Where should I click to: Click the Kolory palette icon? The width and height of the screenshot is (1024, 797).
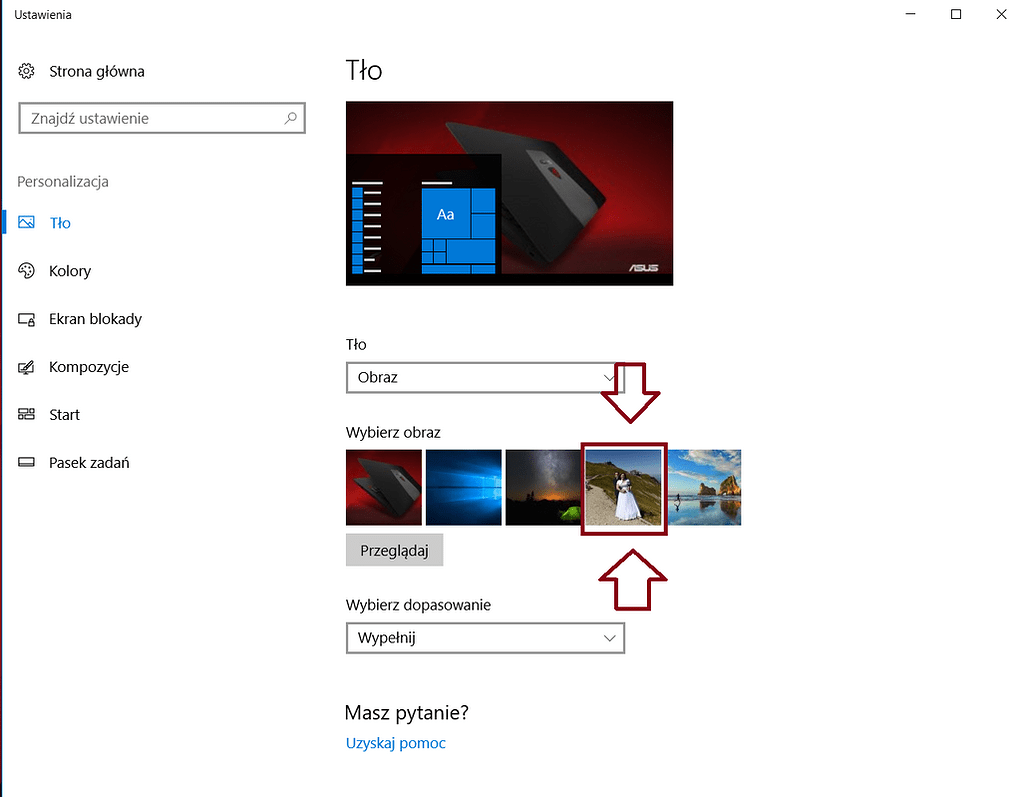click(x=26, y=270)
